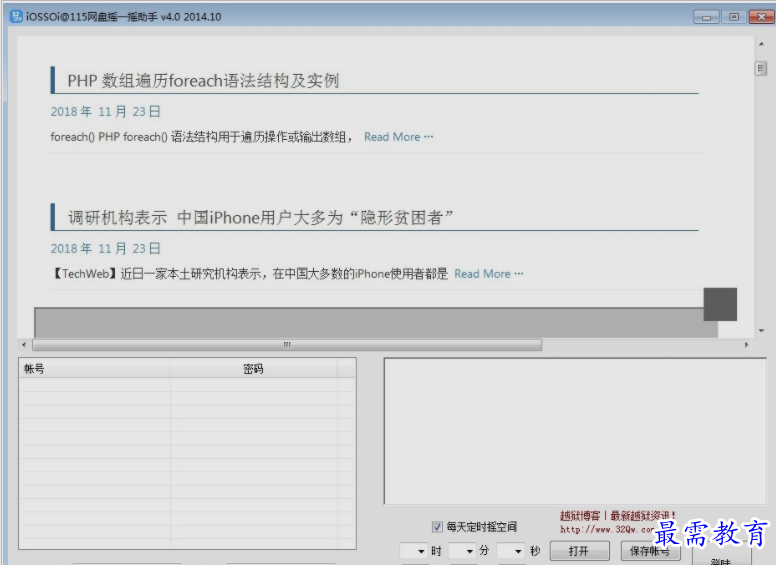The width and height of the screenshot is (776, 565).
Task: Click the 保存帐号 button
Action: 650,551
